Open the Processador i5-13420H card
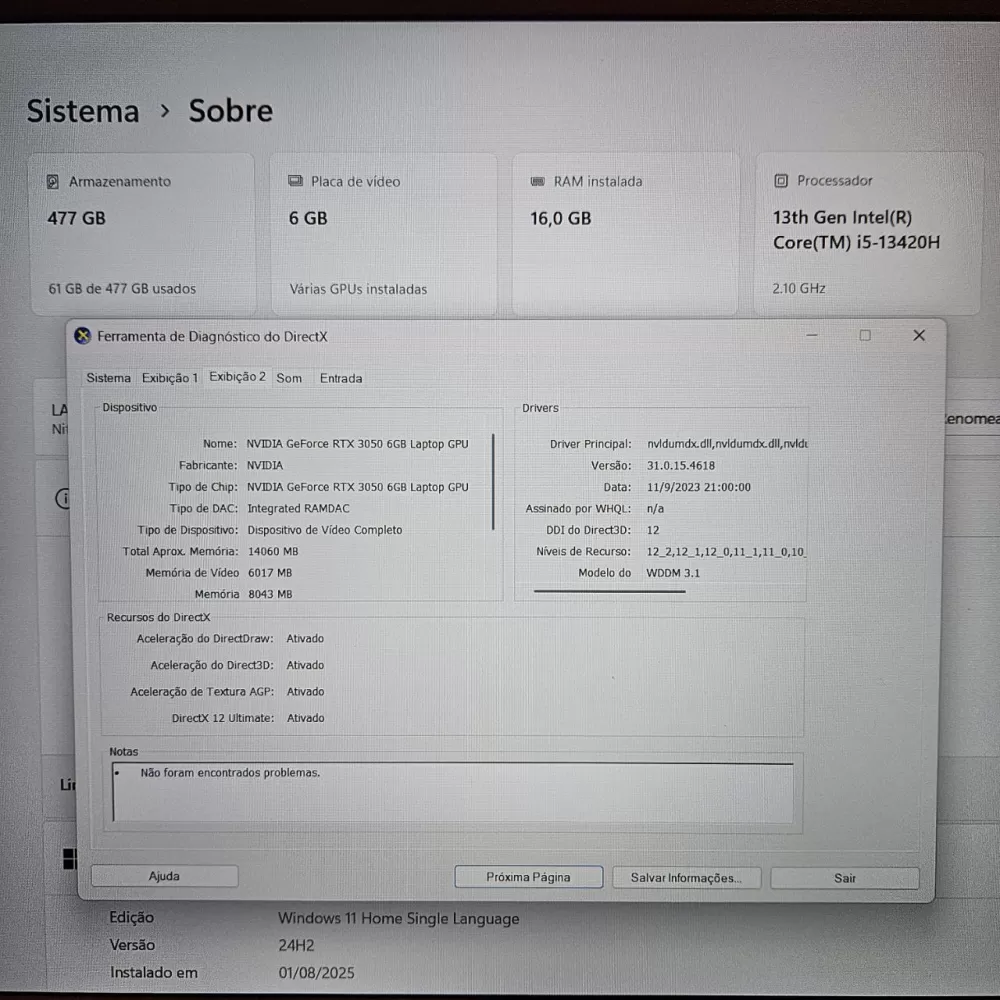The height and width of the screenshot is (1000, 1000). (868, 234)
